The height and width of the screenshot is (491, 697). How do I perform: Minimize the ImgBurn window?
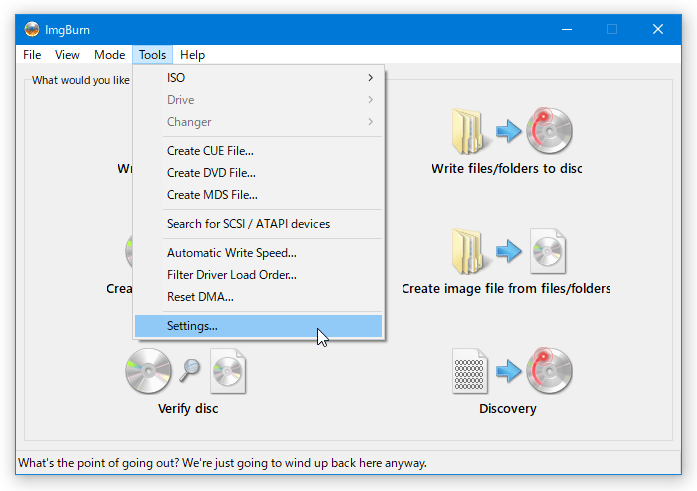pyautogui.click(x=567, y=29)
